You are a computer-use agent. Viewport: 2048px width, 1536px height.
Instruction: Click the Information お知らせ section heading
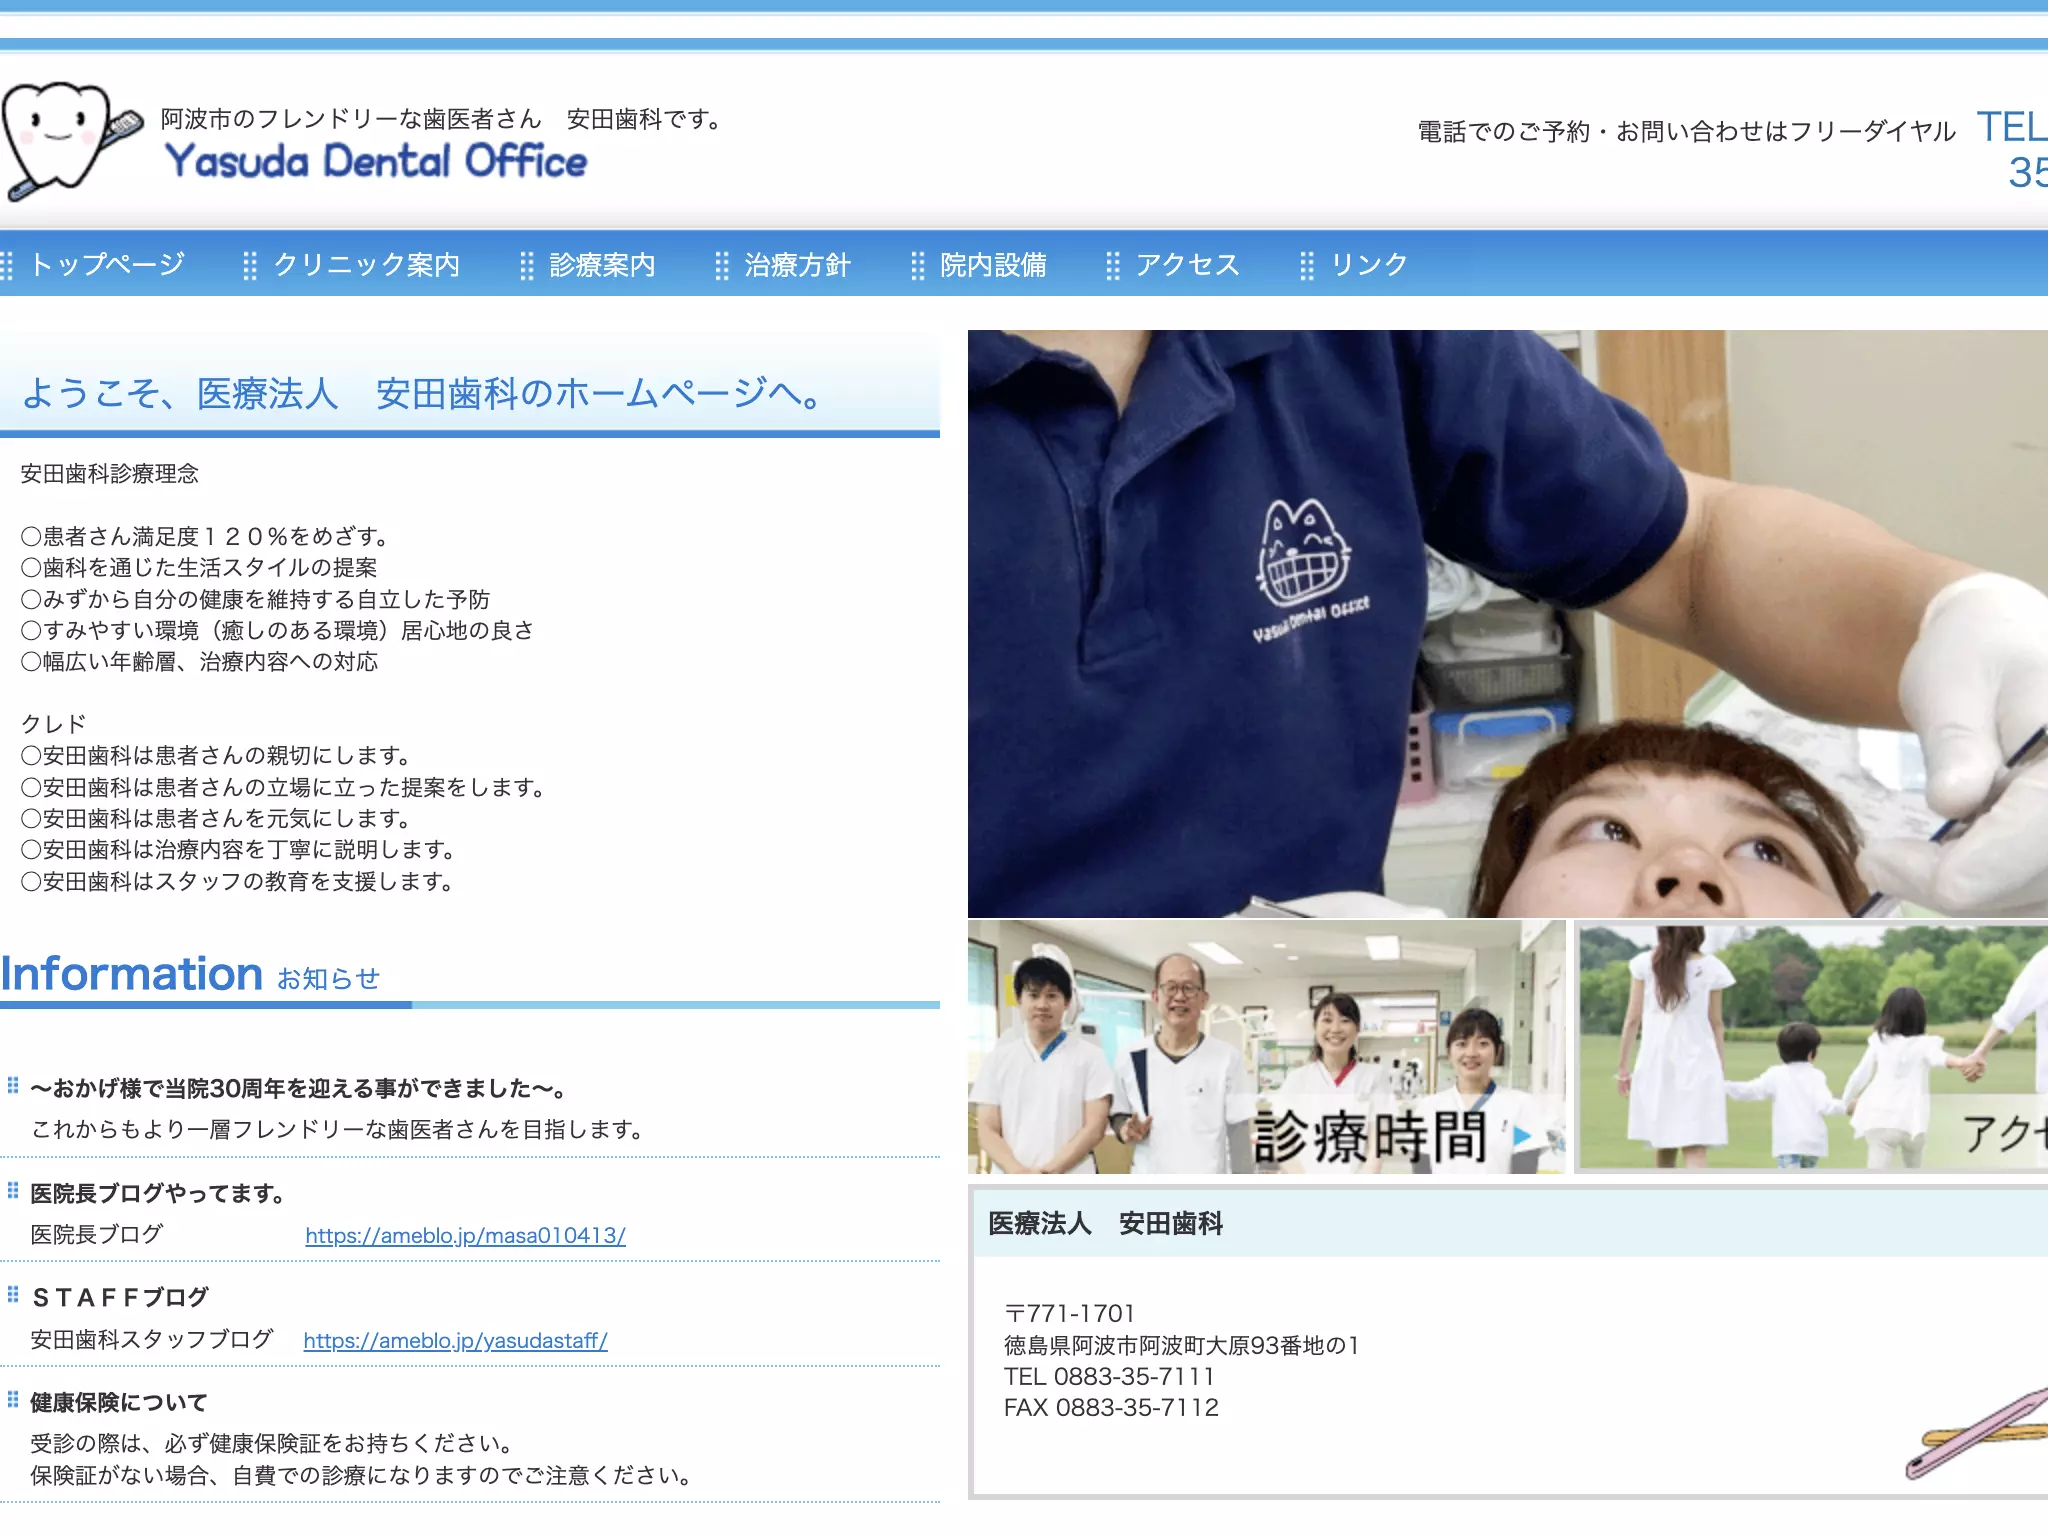click(190, 974)
